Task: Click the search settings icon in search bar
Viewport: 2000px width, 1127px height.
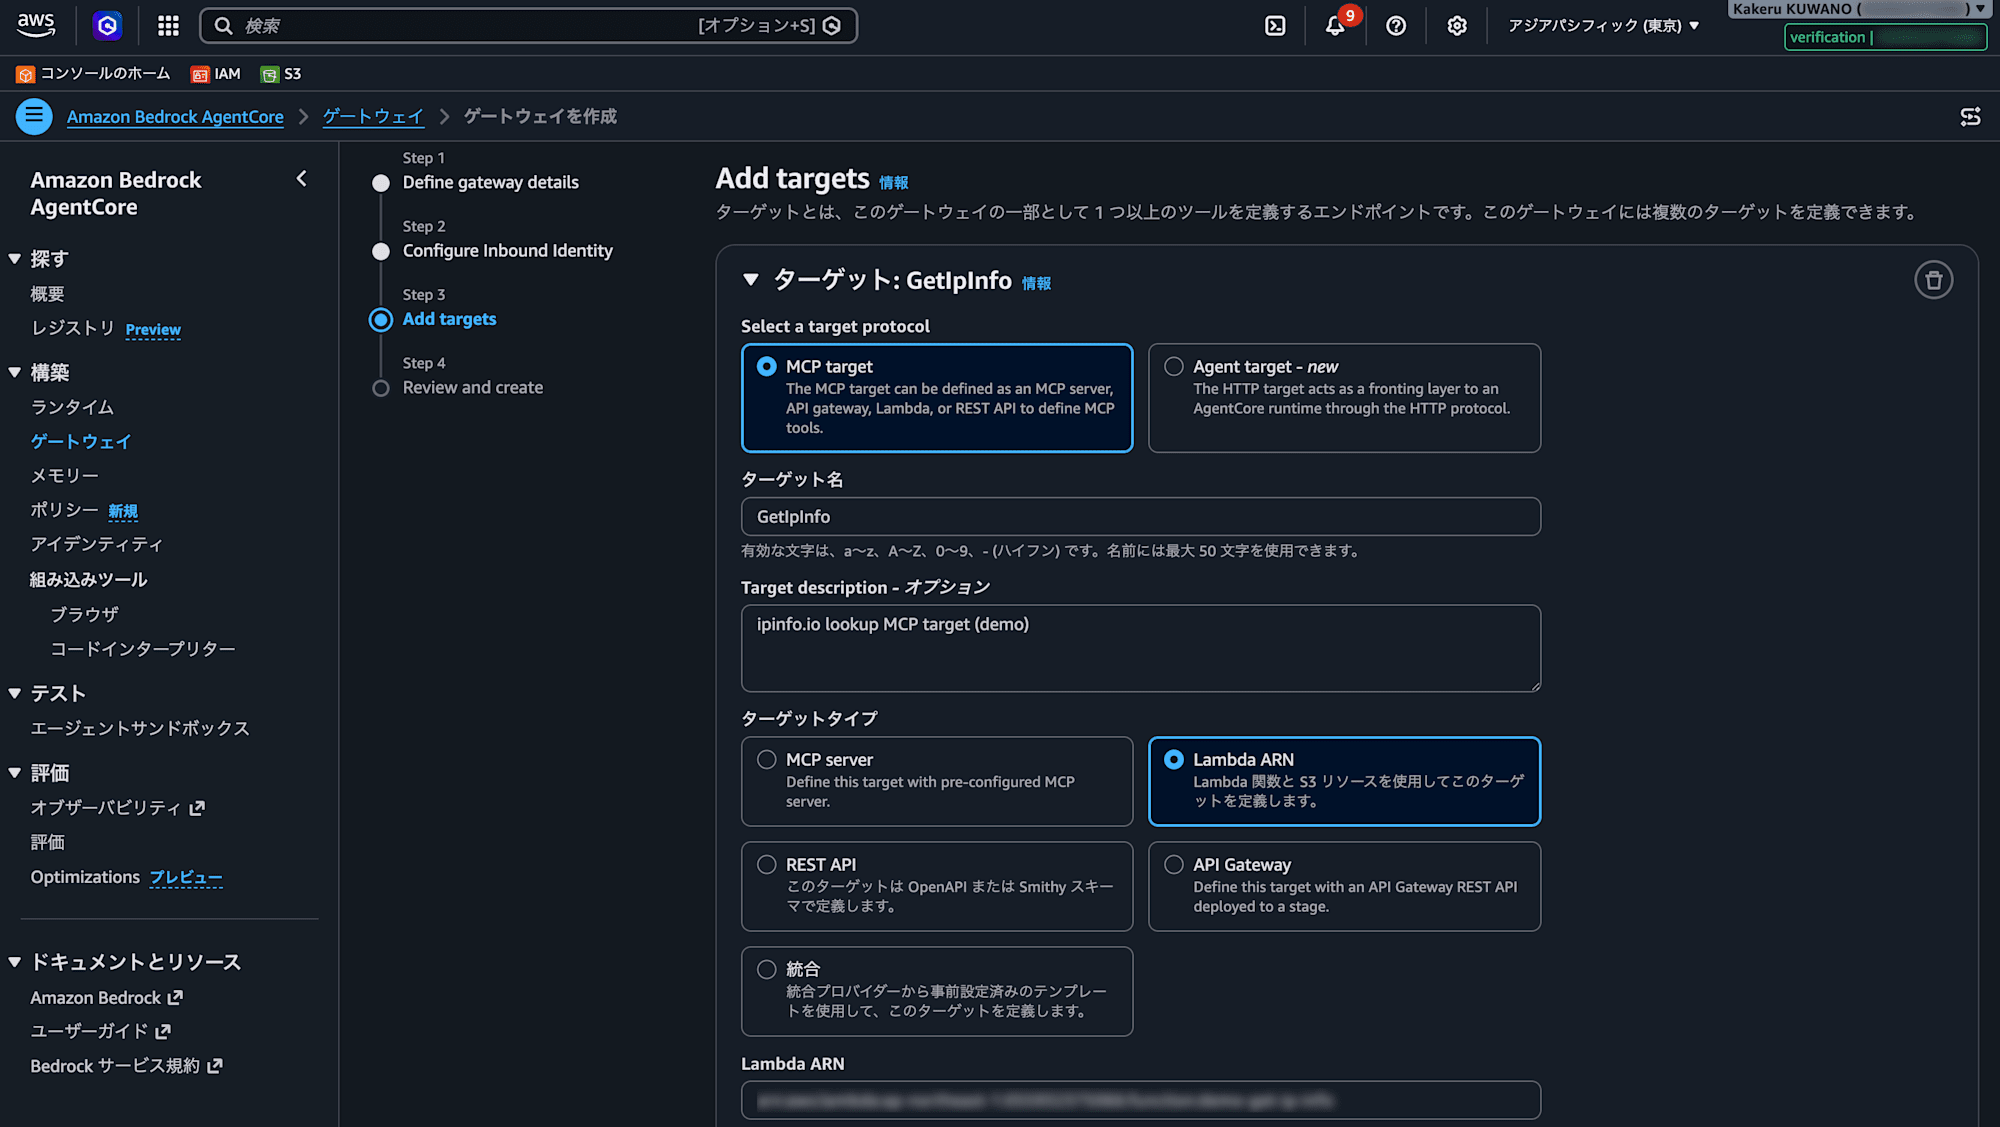Action: pos(832,26)
